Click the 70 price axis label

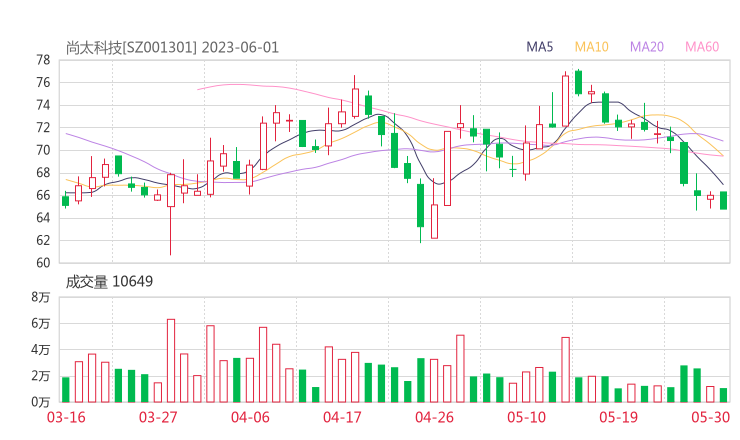pyautogui.click(x=43, y=150)
